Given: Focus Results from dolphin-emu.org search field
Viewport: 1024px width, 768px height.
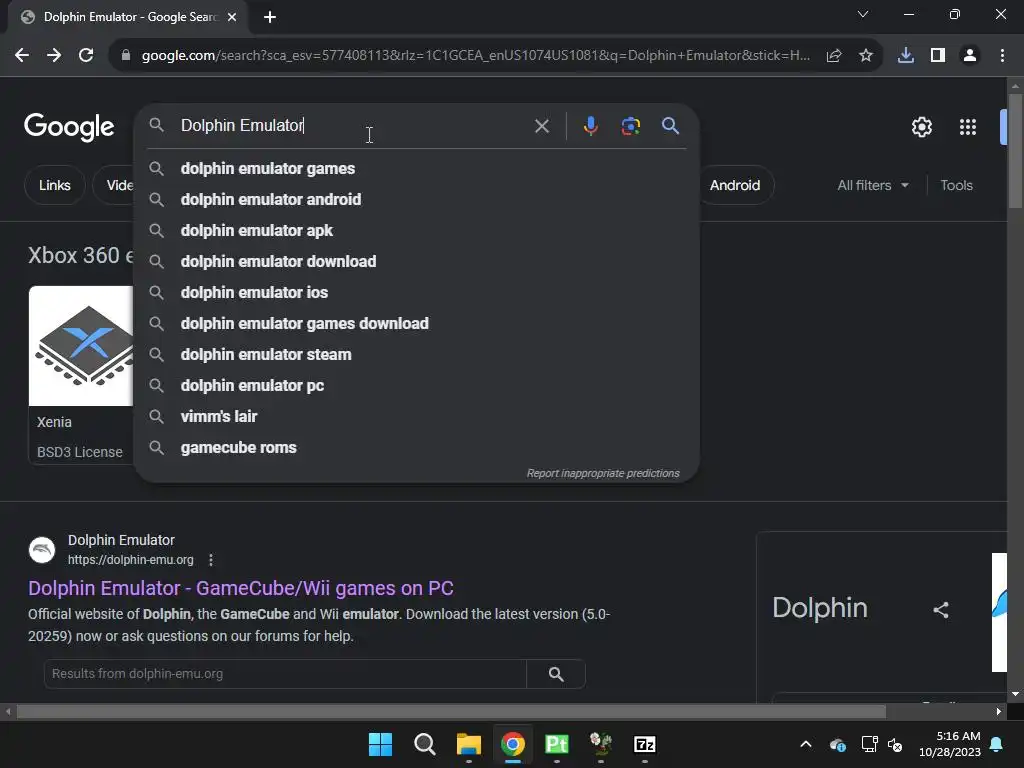Looking at the screenshot, I should [285, 673].
